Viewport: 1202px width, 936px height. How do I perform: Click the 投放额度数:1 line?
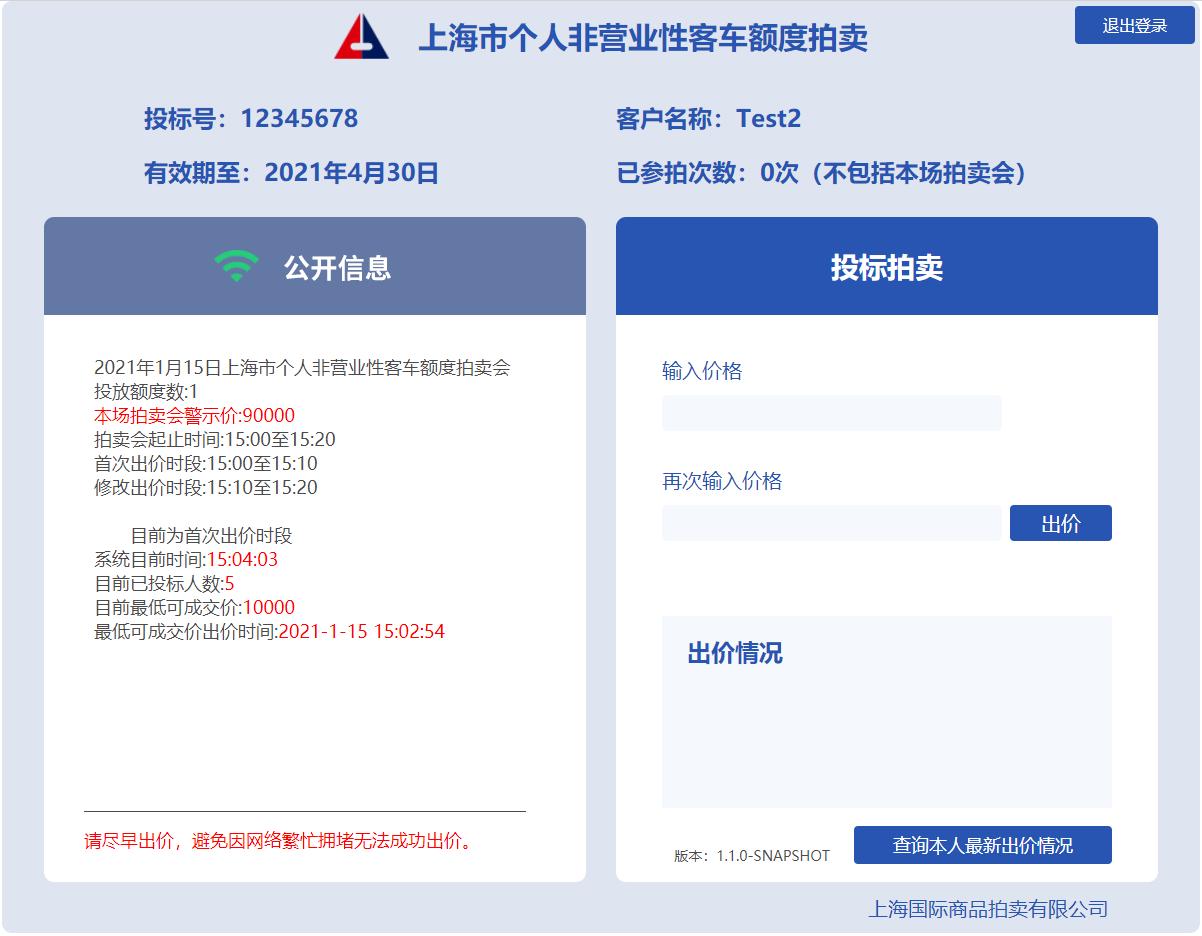146,392
